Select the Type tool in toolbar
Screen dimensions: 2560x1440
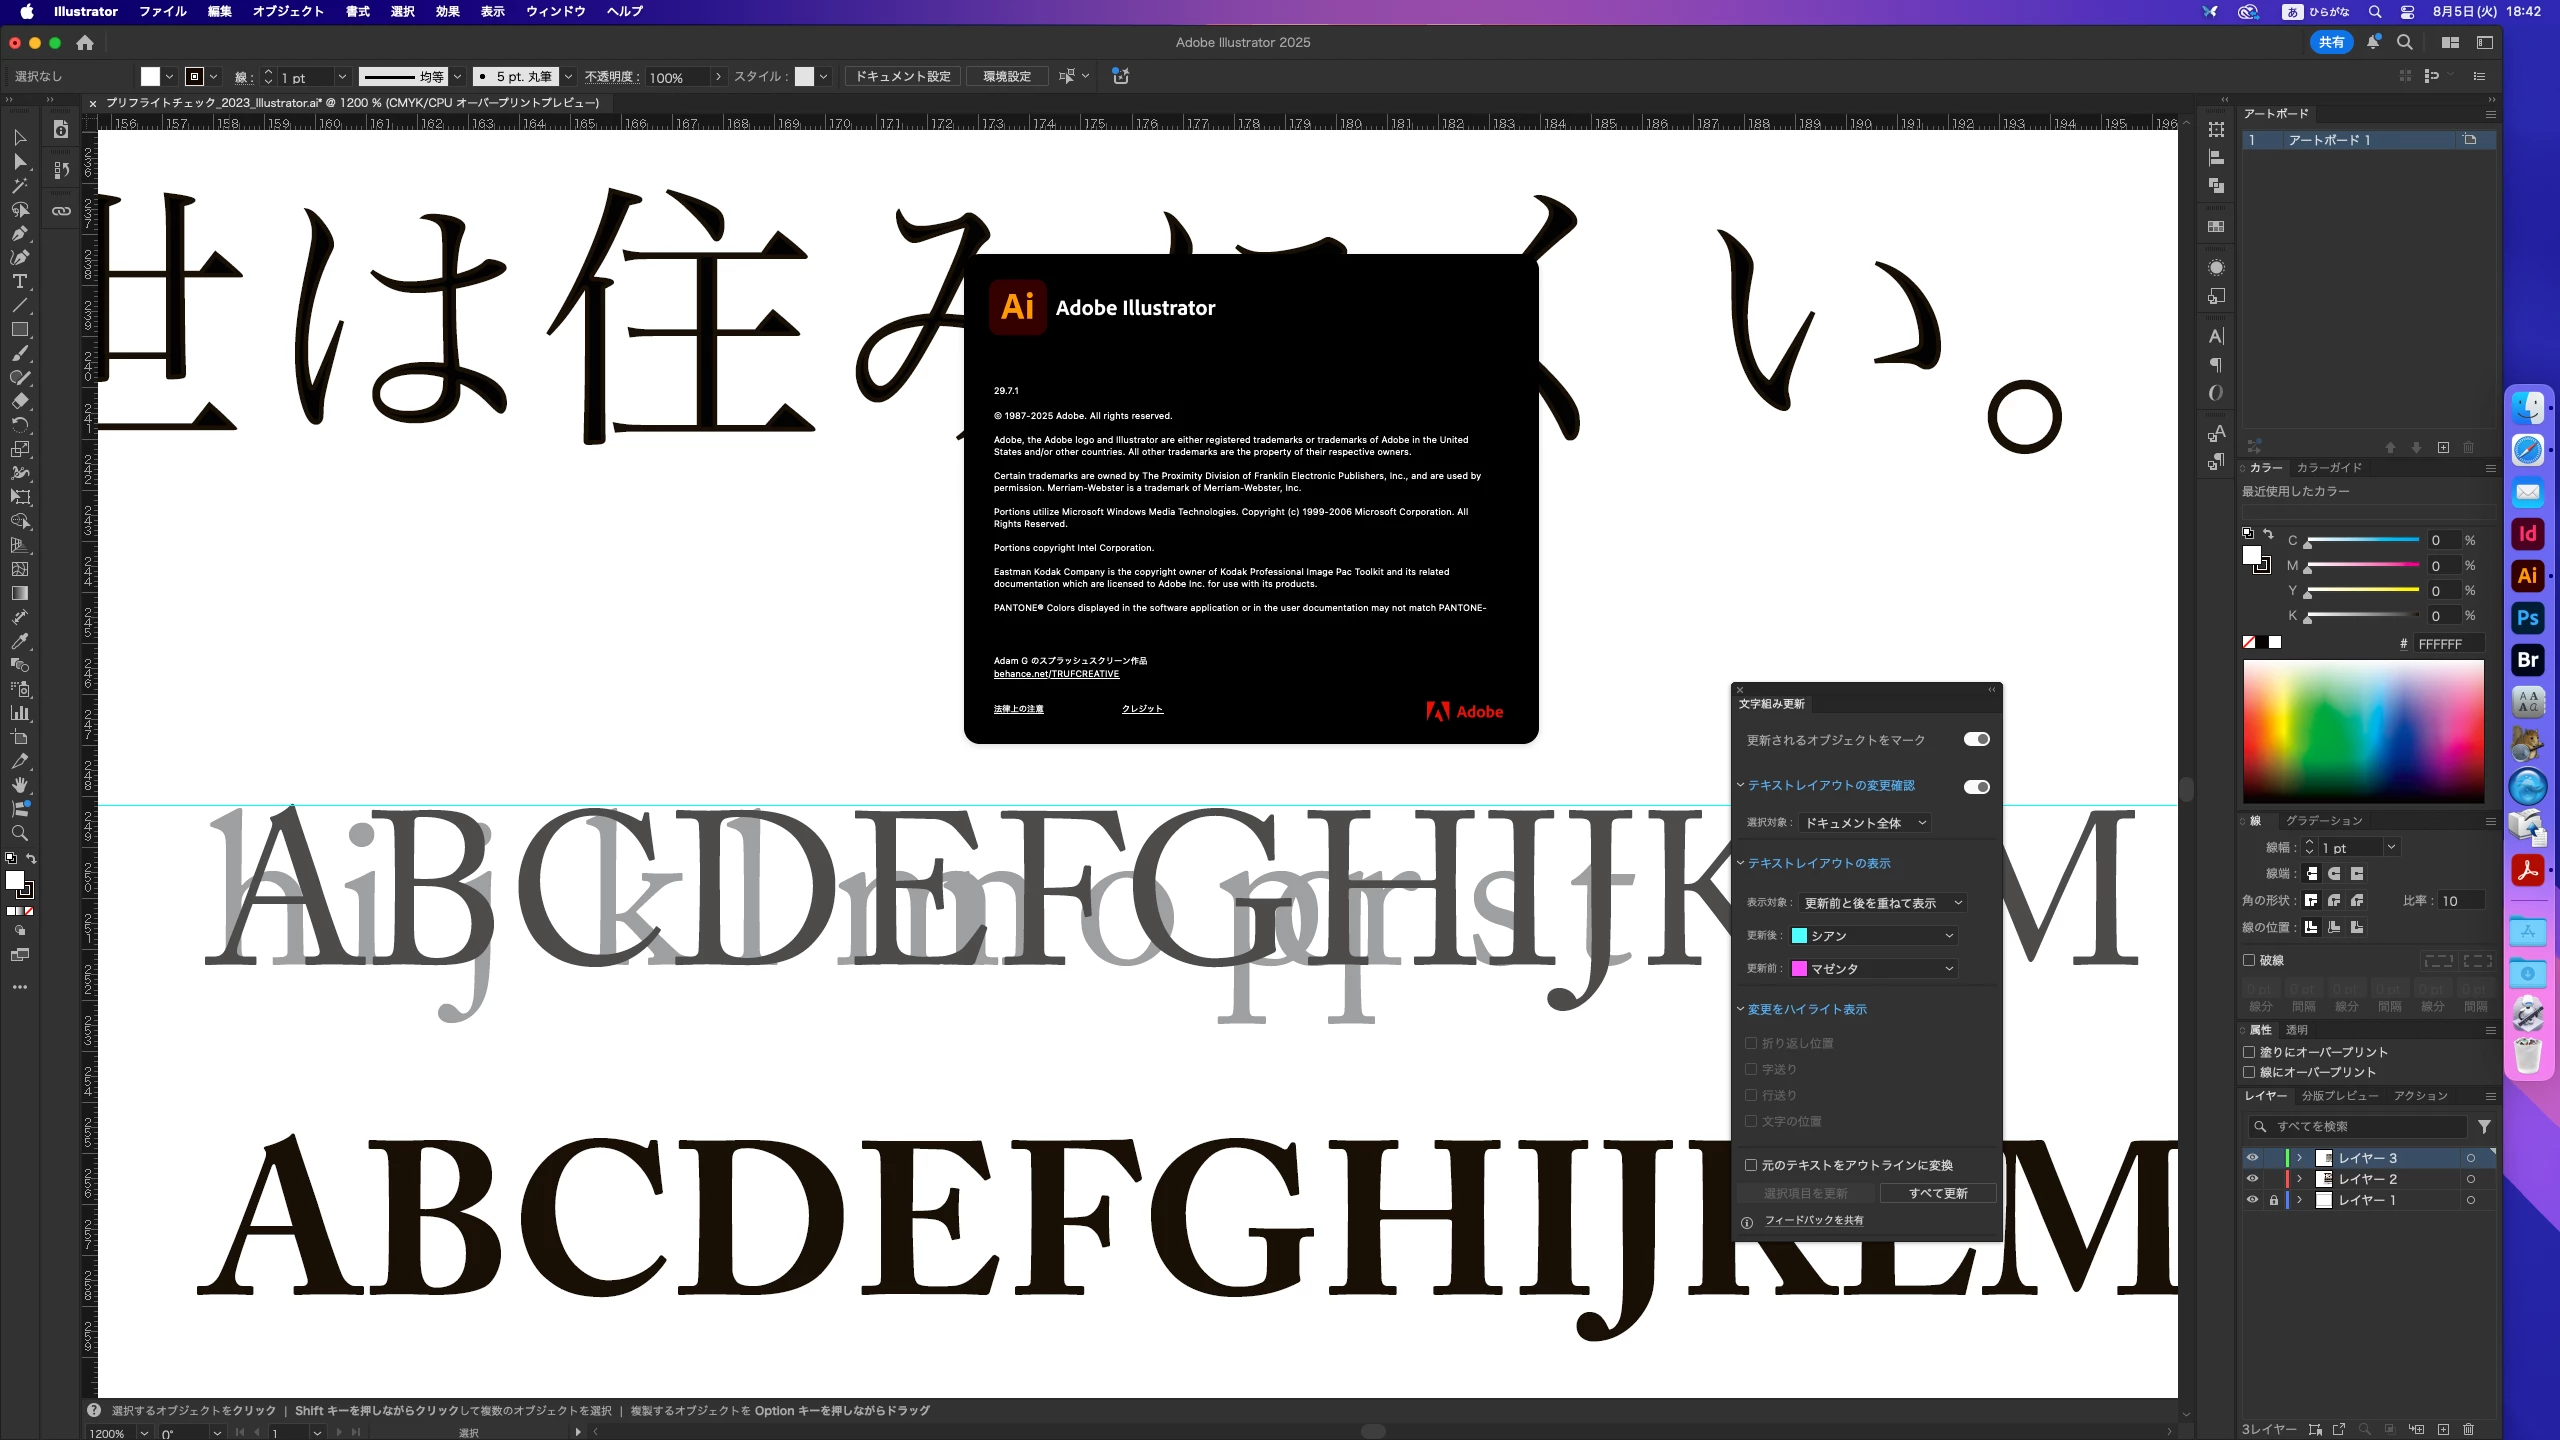click(19, 282)
